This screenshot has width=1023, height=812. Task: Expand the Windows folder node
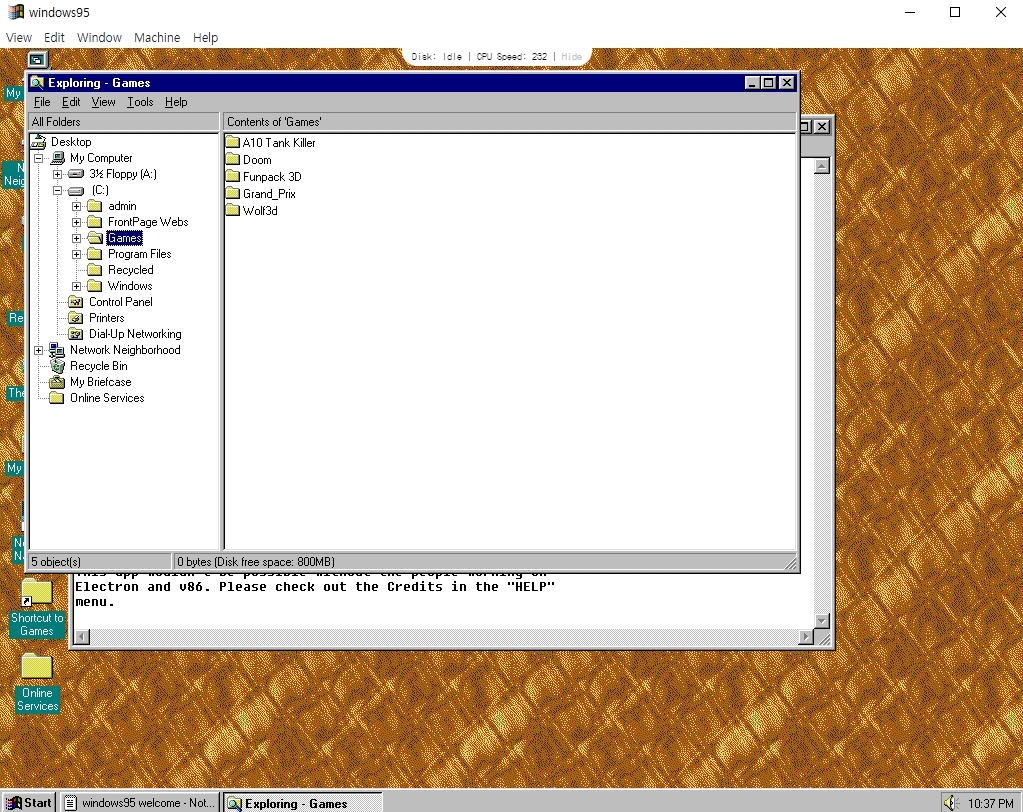(78, 285)
